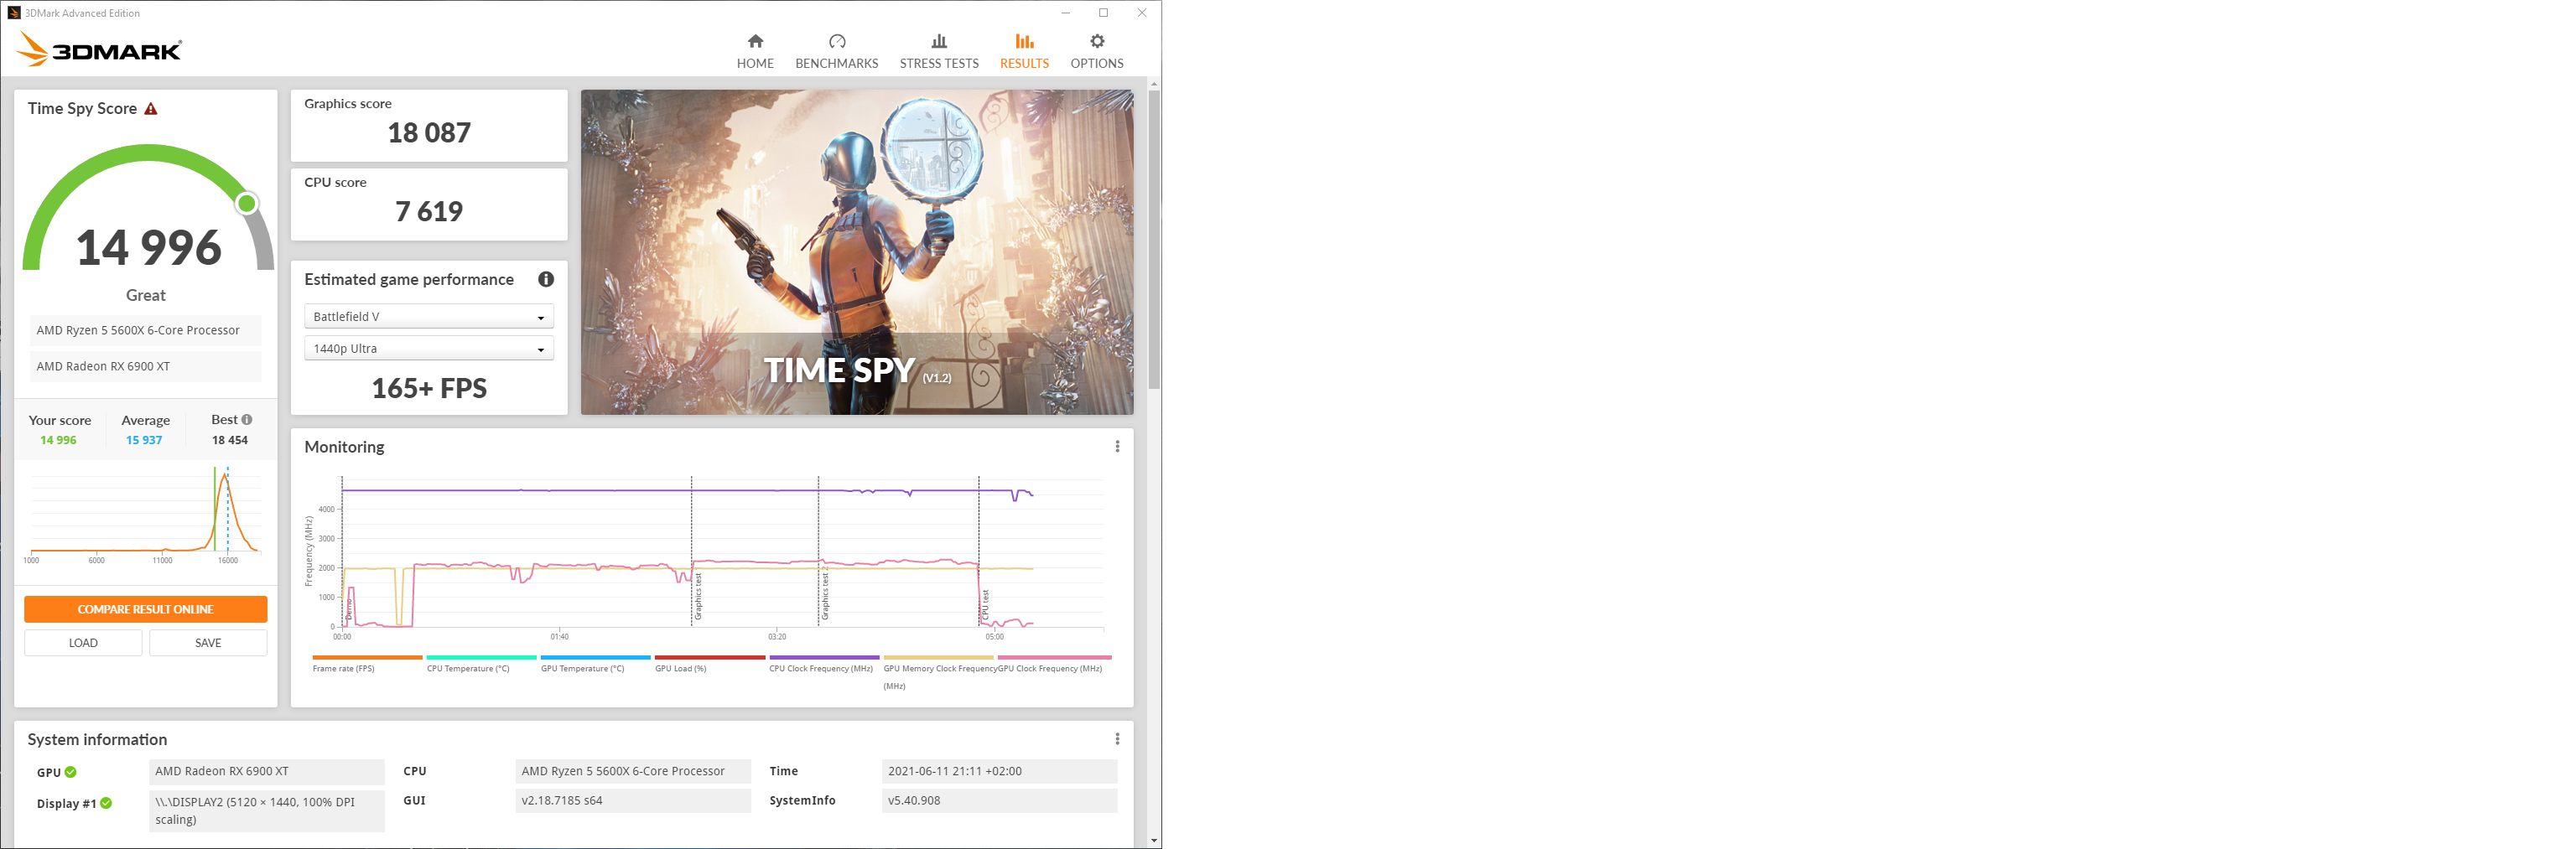This screenshot has height=849, width=2576.
Task: Click the large 14 996 score in the gauge
Action: (x=149, y=247)
